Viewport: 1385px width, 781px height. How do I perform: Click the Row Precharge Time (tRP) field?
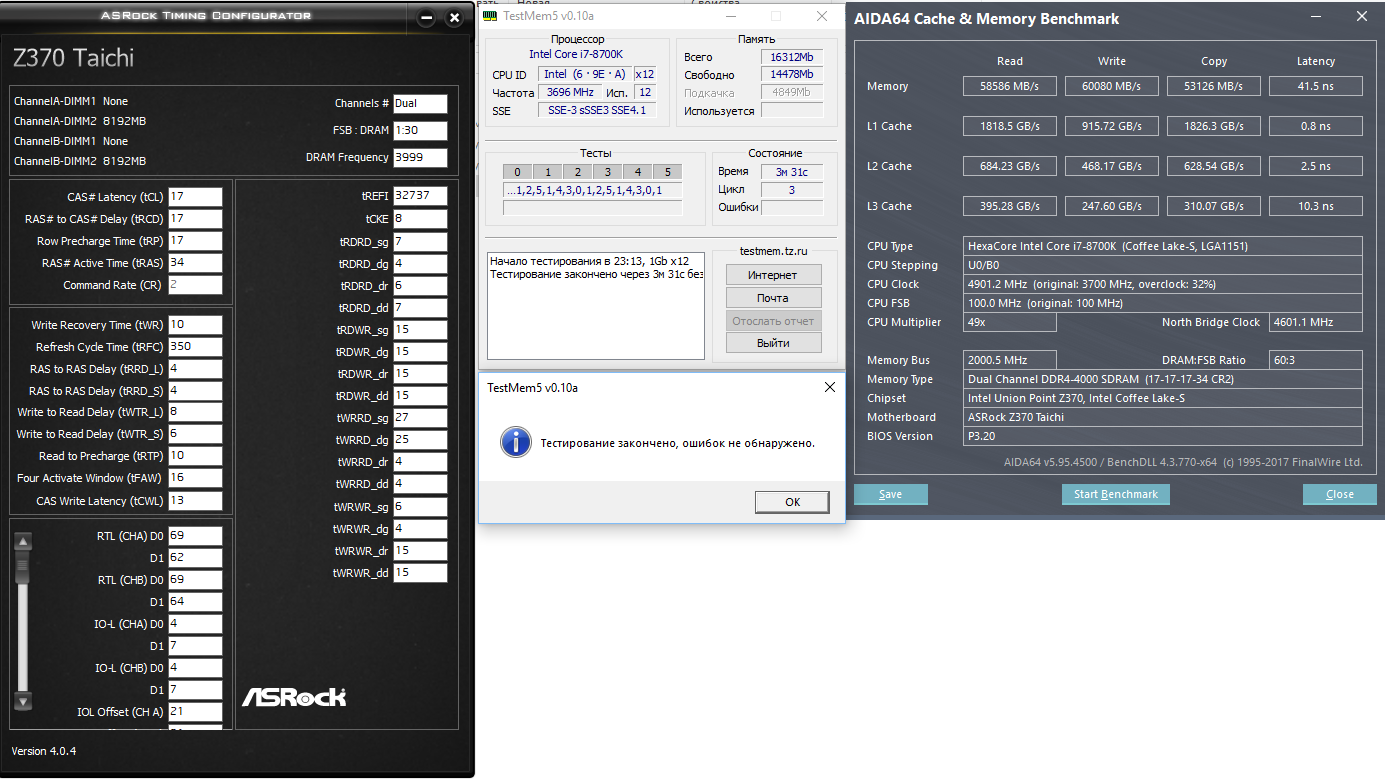coord(195,241)
